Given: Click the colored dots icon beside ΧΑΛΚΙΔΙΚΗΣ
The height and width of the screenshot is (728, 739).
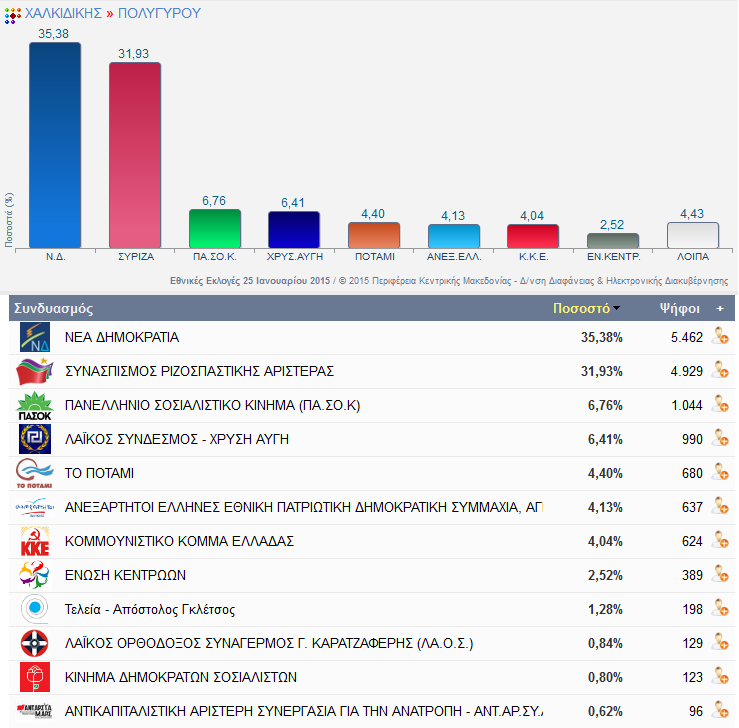Looking at the screenshot, I should pos(13,16).
